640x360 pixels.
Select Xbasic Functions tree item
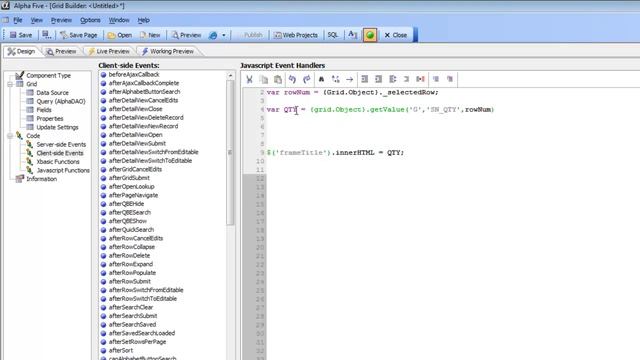[x=58, y=162]
